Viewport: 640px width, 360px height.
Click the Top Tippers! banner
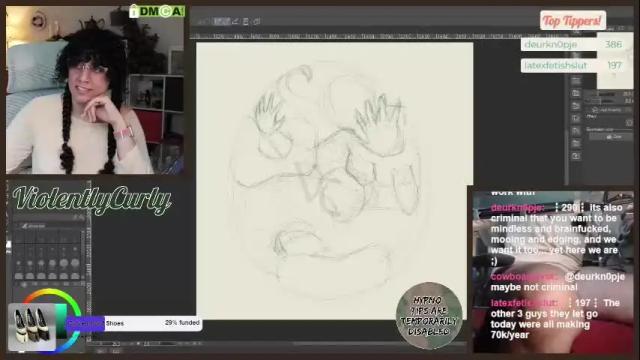pyautogui.click(x=573, y=20)
